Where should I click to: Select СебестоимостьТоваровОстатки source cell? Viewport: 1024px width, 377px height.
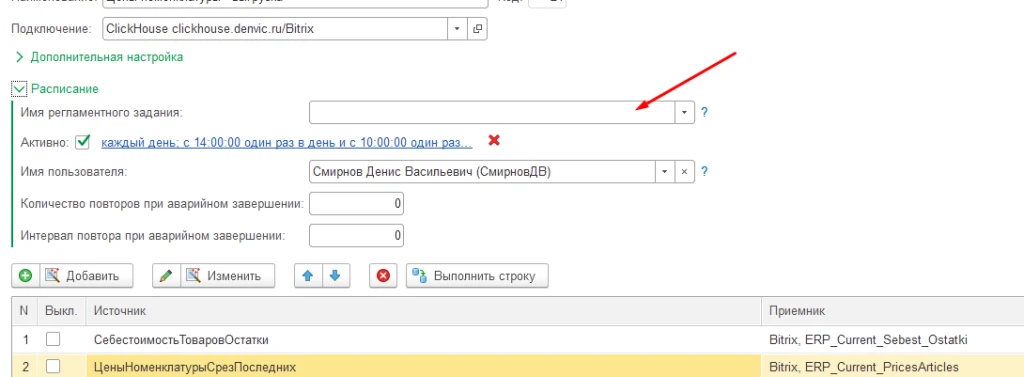click(x=424, y=339)
